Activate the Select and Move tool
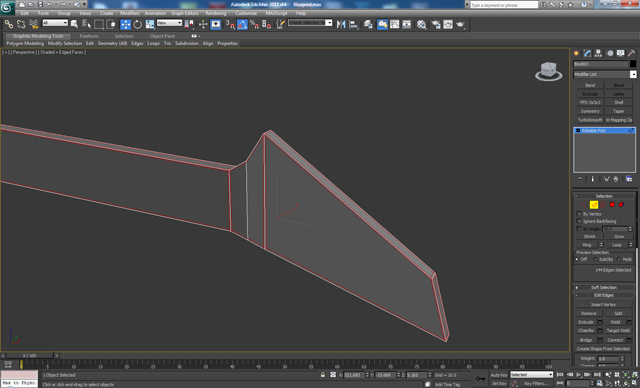 point(126,24)
